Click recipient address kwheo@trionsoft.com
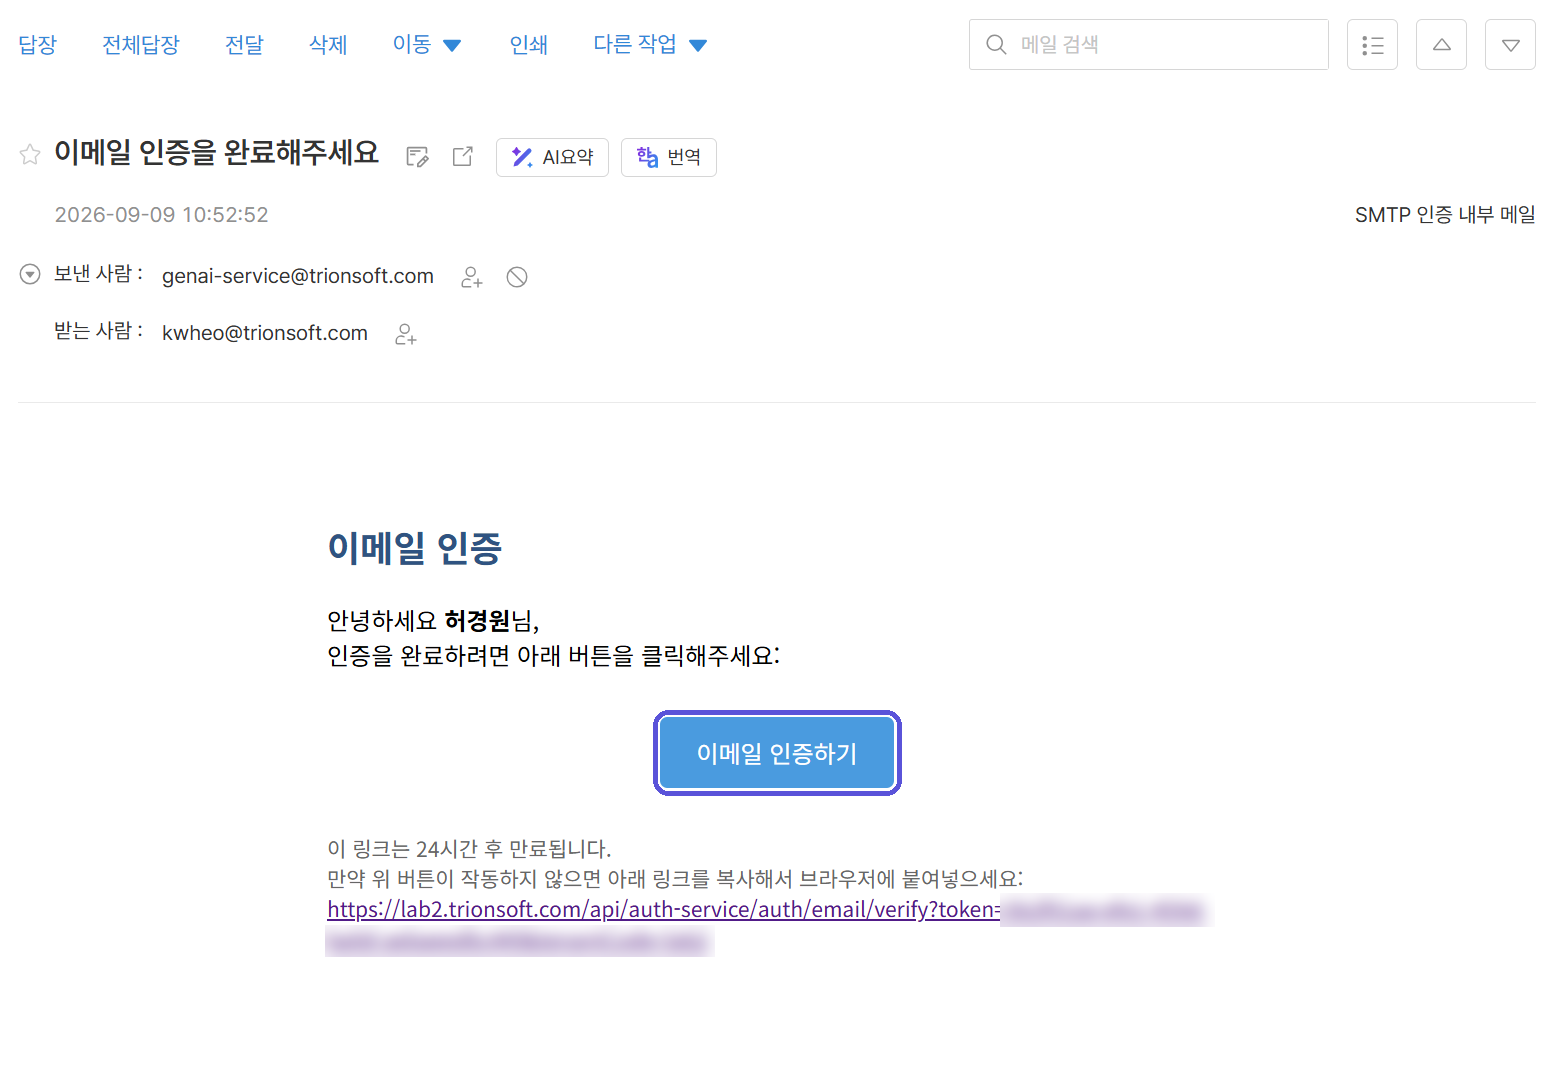This screenshot has height=1092, width=1560. (265, 333)
